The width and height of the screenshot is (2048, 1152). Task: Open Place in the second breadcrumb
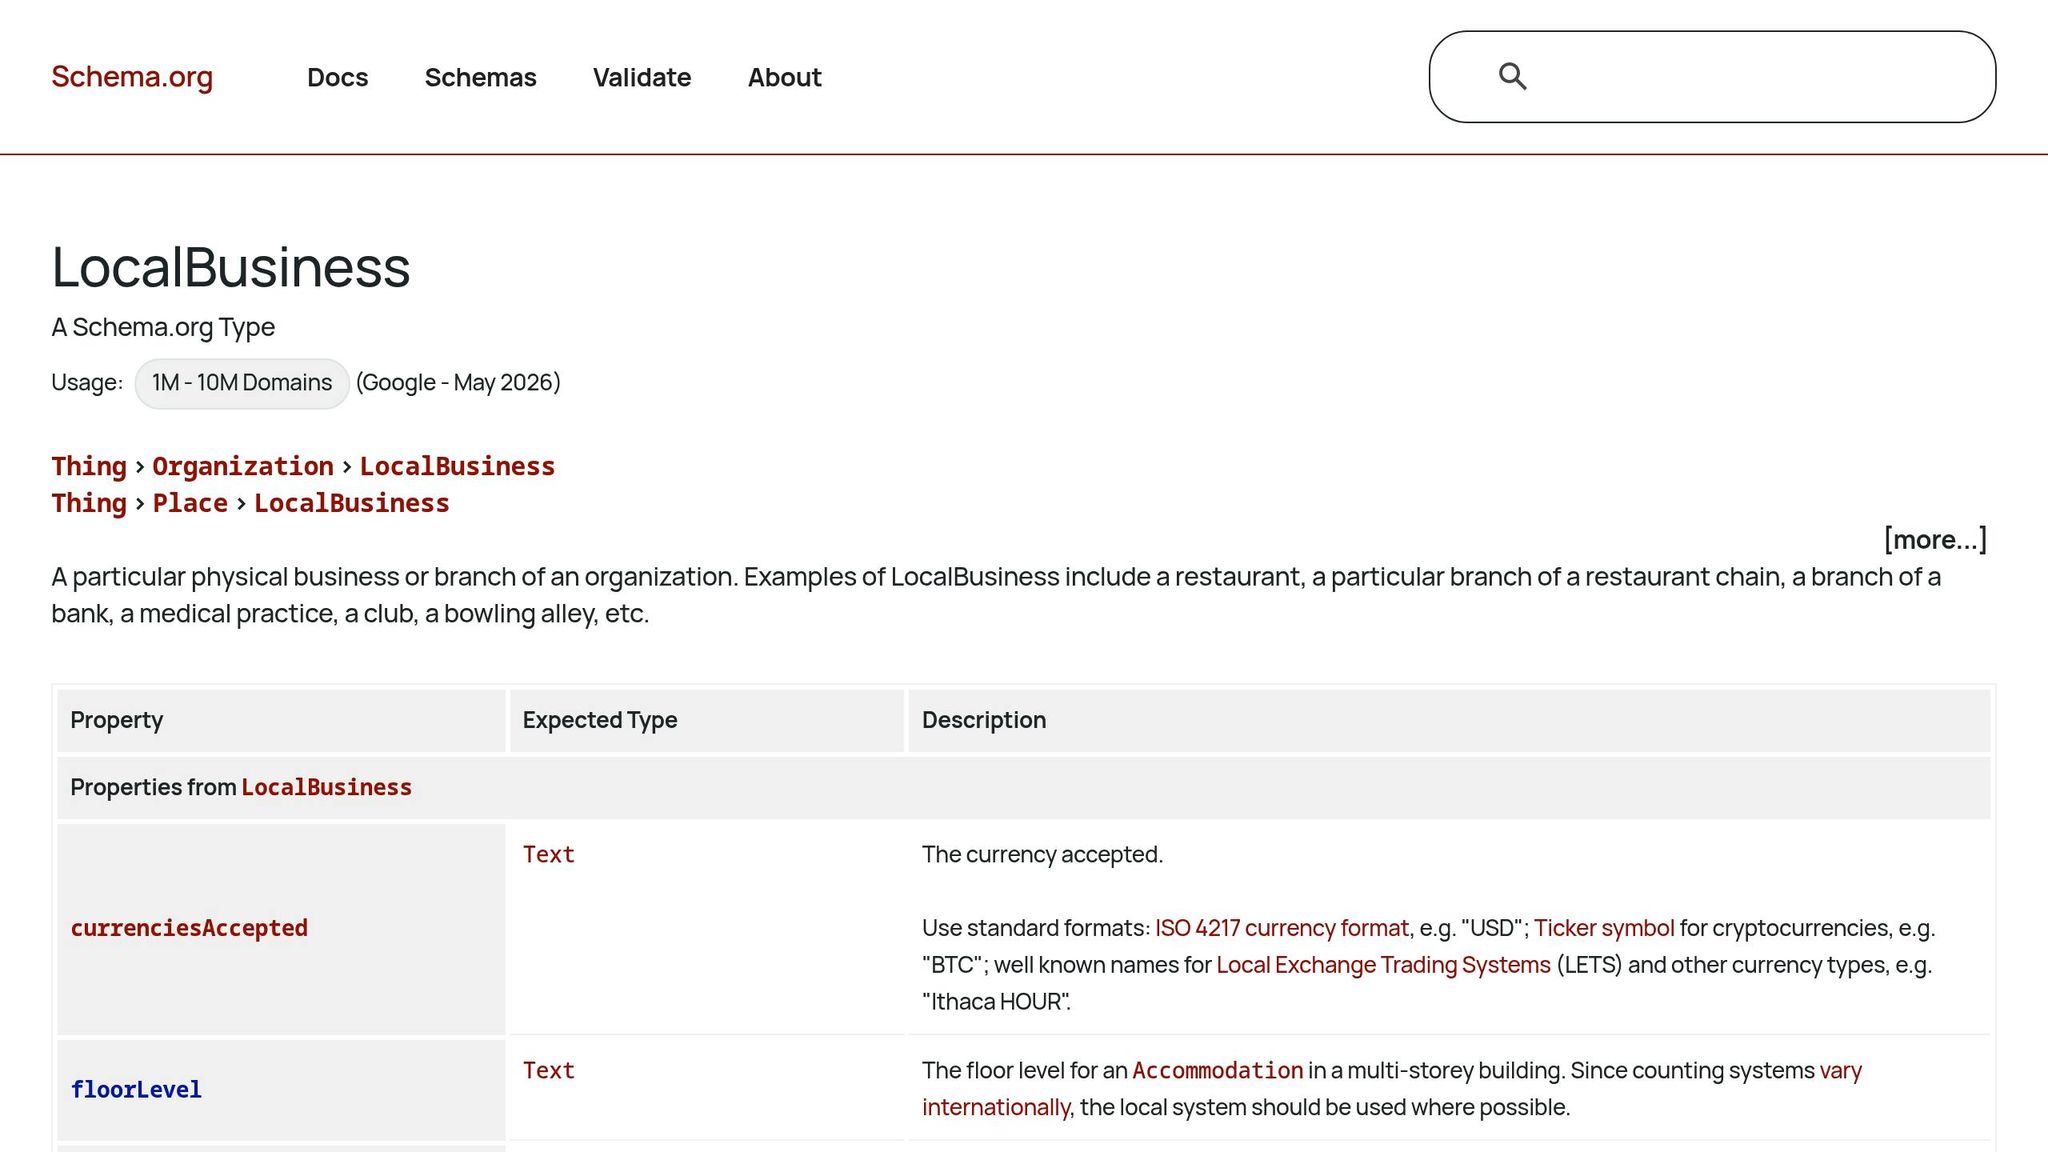pos(190,503)
